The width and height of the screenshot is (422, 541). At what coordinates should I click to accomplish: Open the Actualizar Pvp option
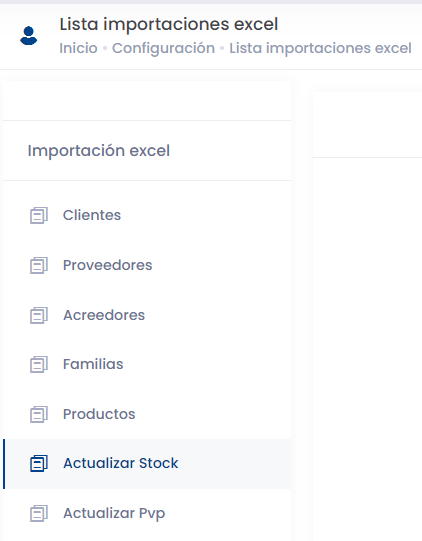pos(147,513)
